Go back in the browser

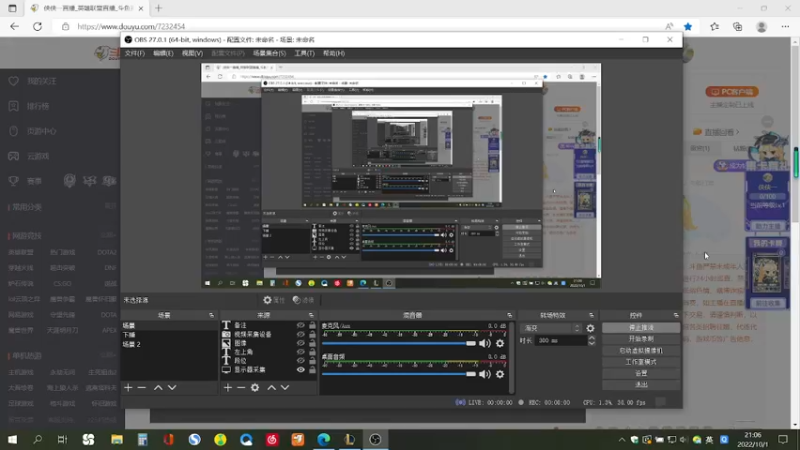pos(14,27)
